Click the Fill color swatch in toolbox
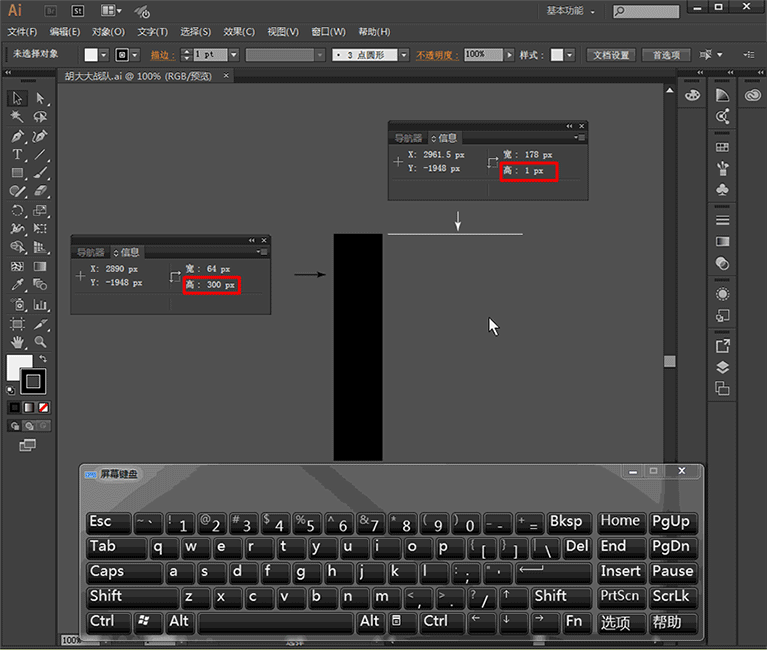The image size is (767, 650). [x=19, y=367]
